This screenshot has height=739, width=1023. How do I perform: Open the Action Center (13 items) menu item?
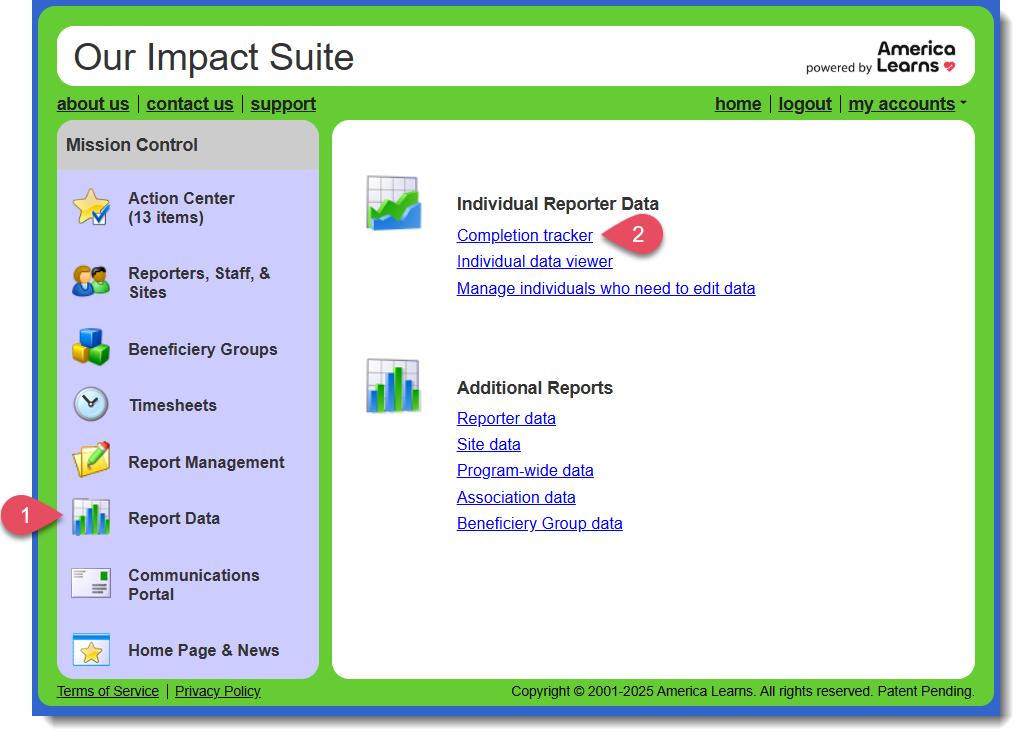pos(181,208)
